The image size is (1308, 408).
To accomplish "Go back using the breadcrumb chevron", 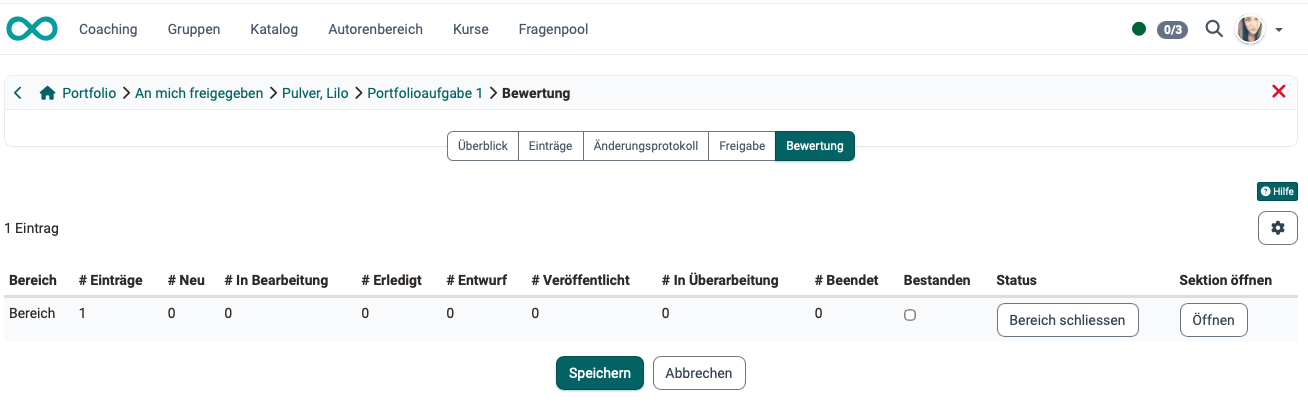I will pos(18,93).
